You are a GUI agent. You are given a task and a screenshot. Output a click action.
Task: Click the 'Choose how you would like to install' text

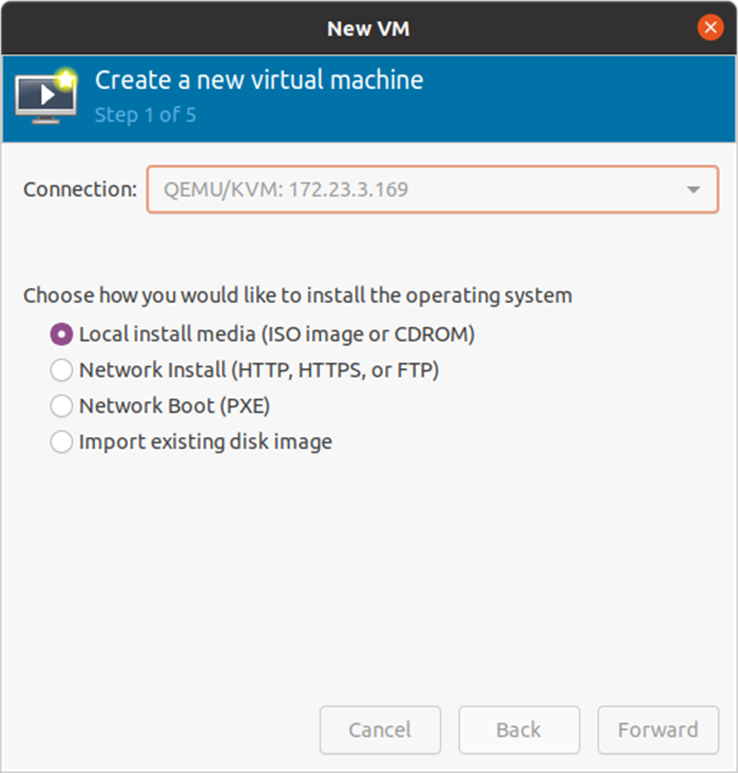298,295
